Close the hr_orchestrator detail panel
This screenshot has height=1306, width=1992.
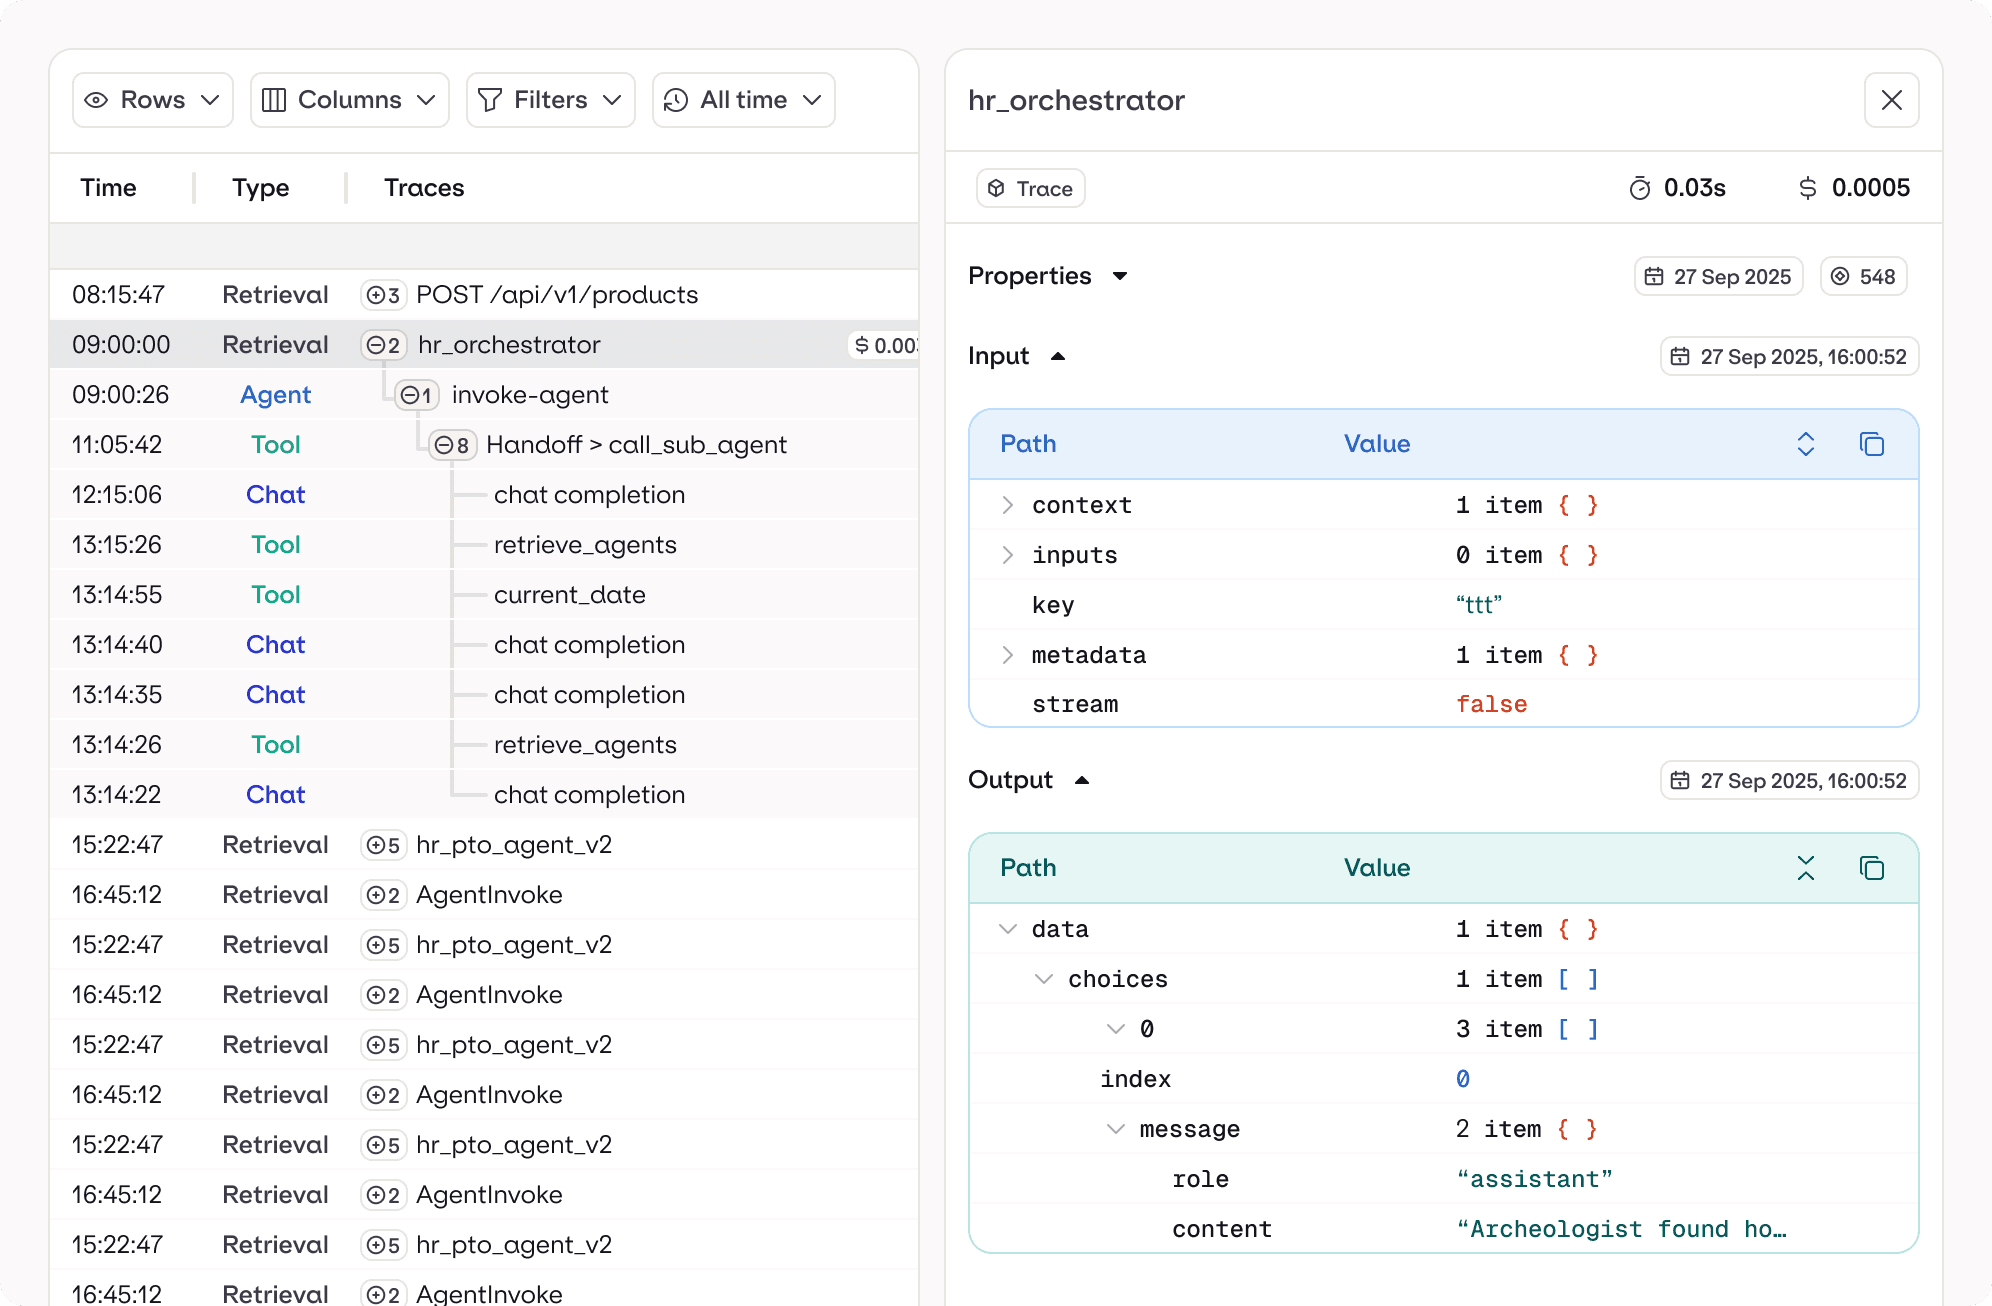[x=1891, y=100]
